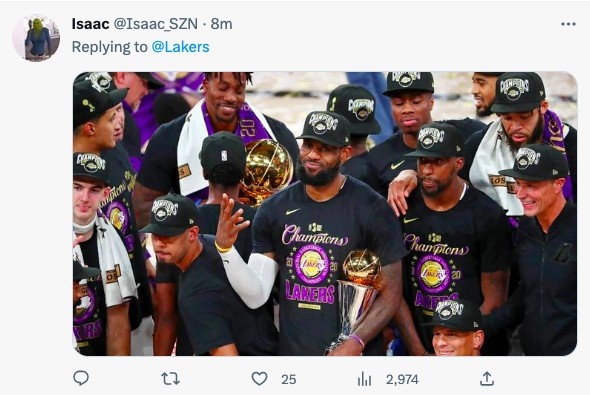Like the tweet with heart icon

pyautogui.click(x=259, y=379)
